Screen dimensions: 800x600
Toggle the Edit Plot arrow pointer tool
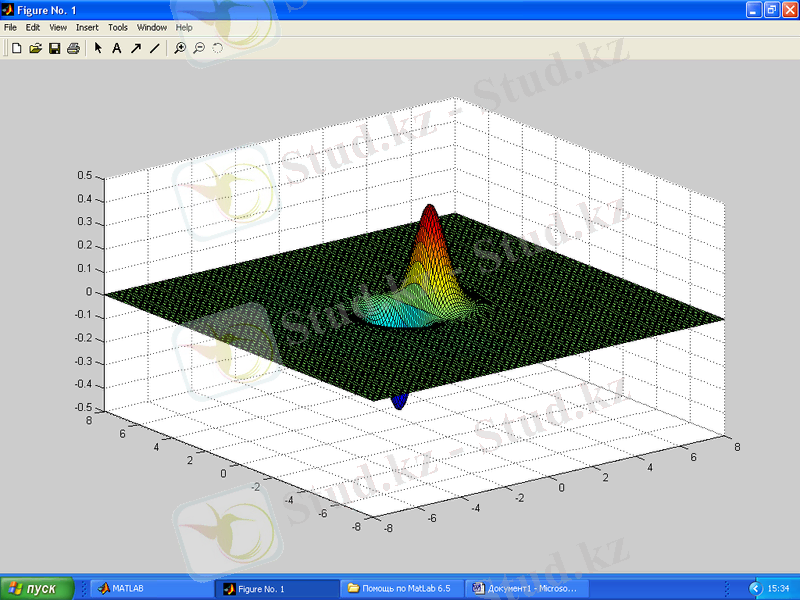[x=98, y=47]
